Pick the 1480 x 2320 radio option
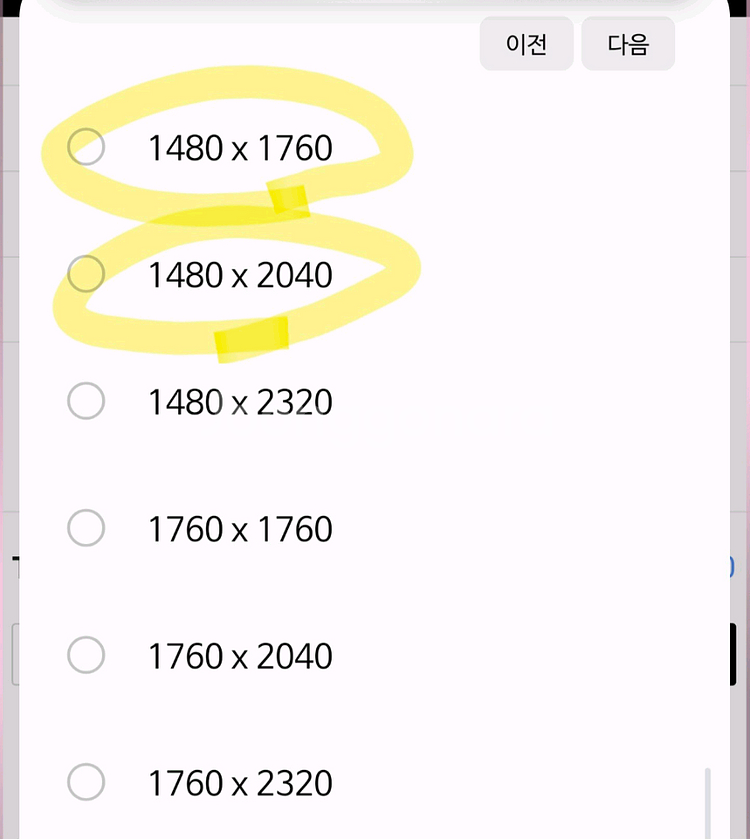 point(86,401)
